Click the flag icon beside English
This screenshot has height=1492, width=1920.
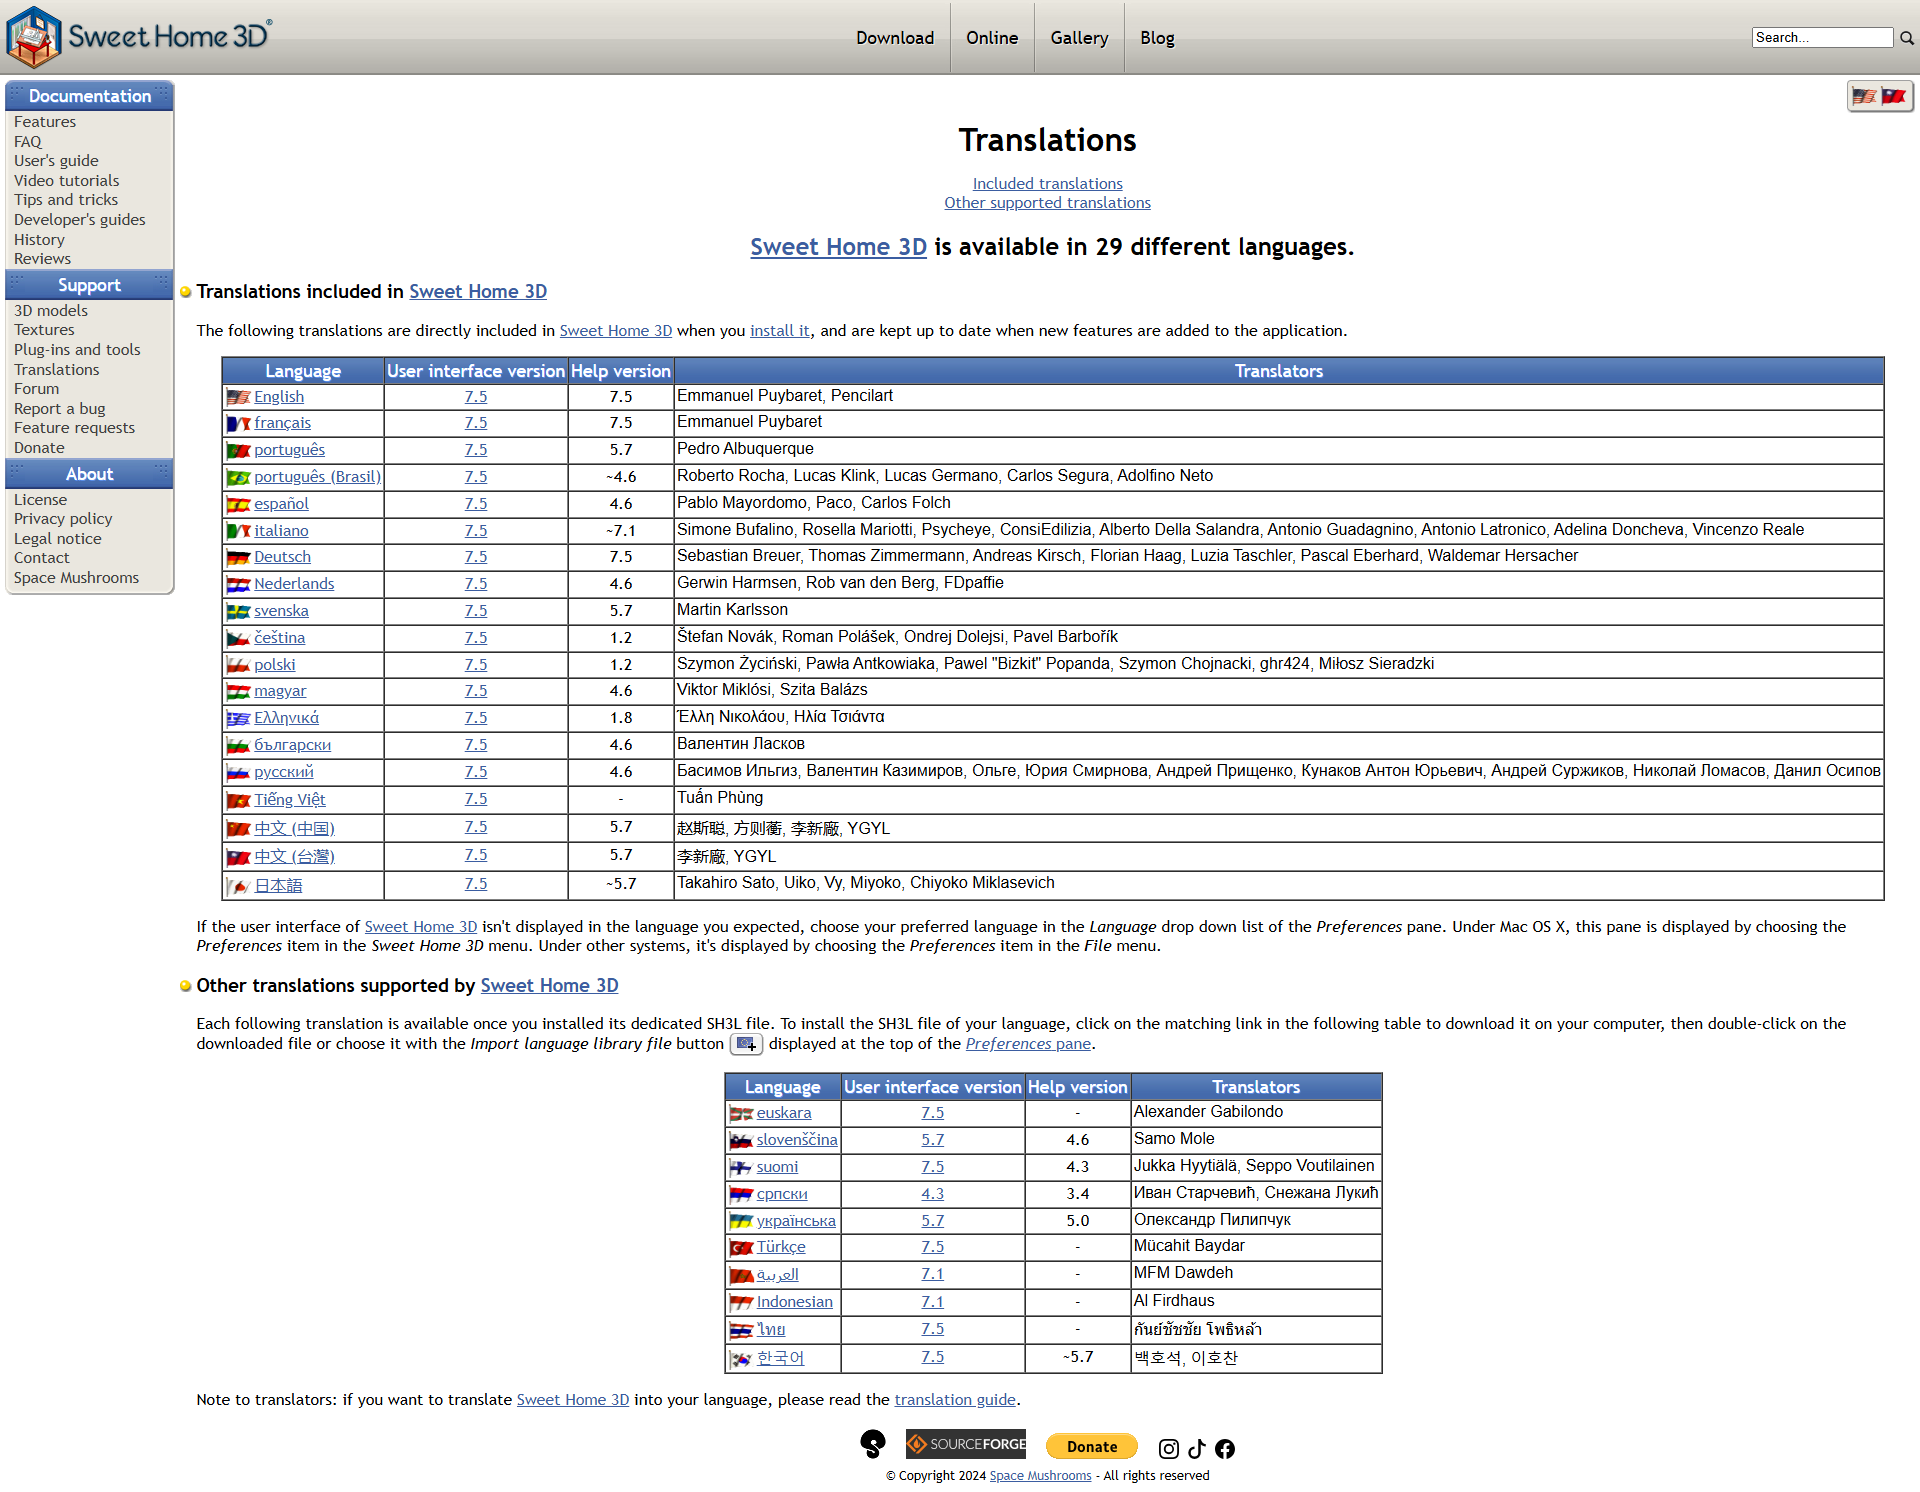[238, 397]
